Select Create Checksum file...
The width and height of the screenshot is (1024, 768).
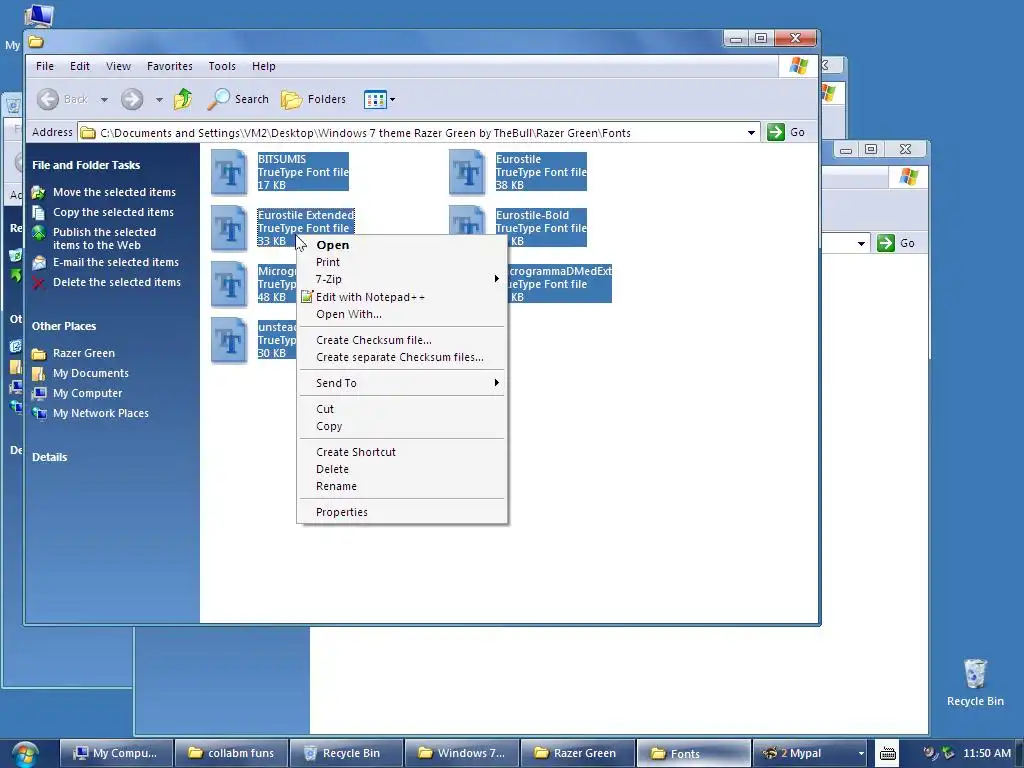[x=402, y=340]
